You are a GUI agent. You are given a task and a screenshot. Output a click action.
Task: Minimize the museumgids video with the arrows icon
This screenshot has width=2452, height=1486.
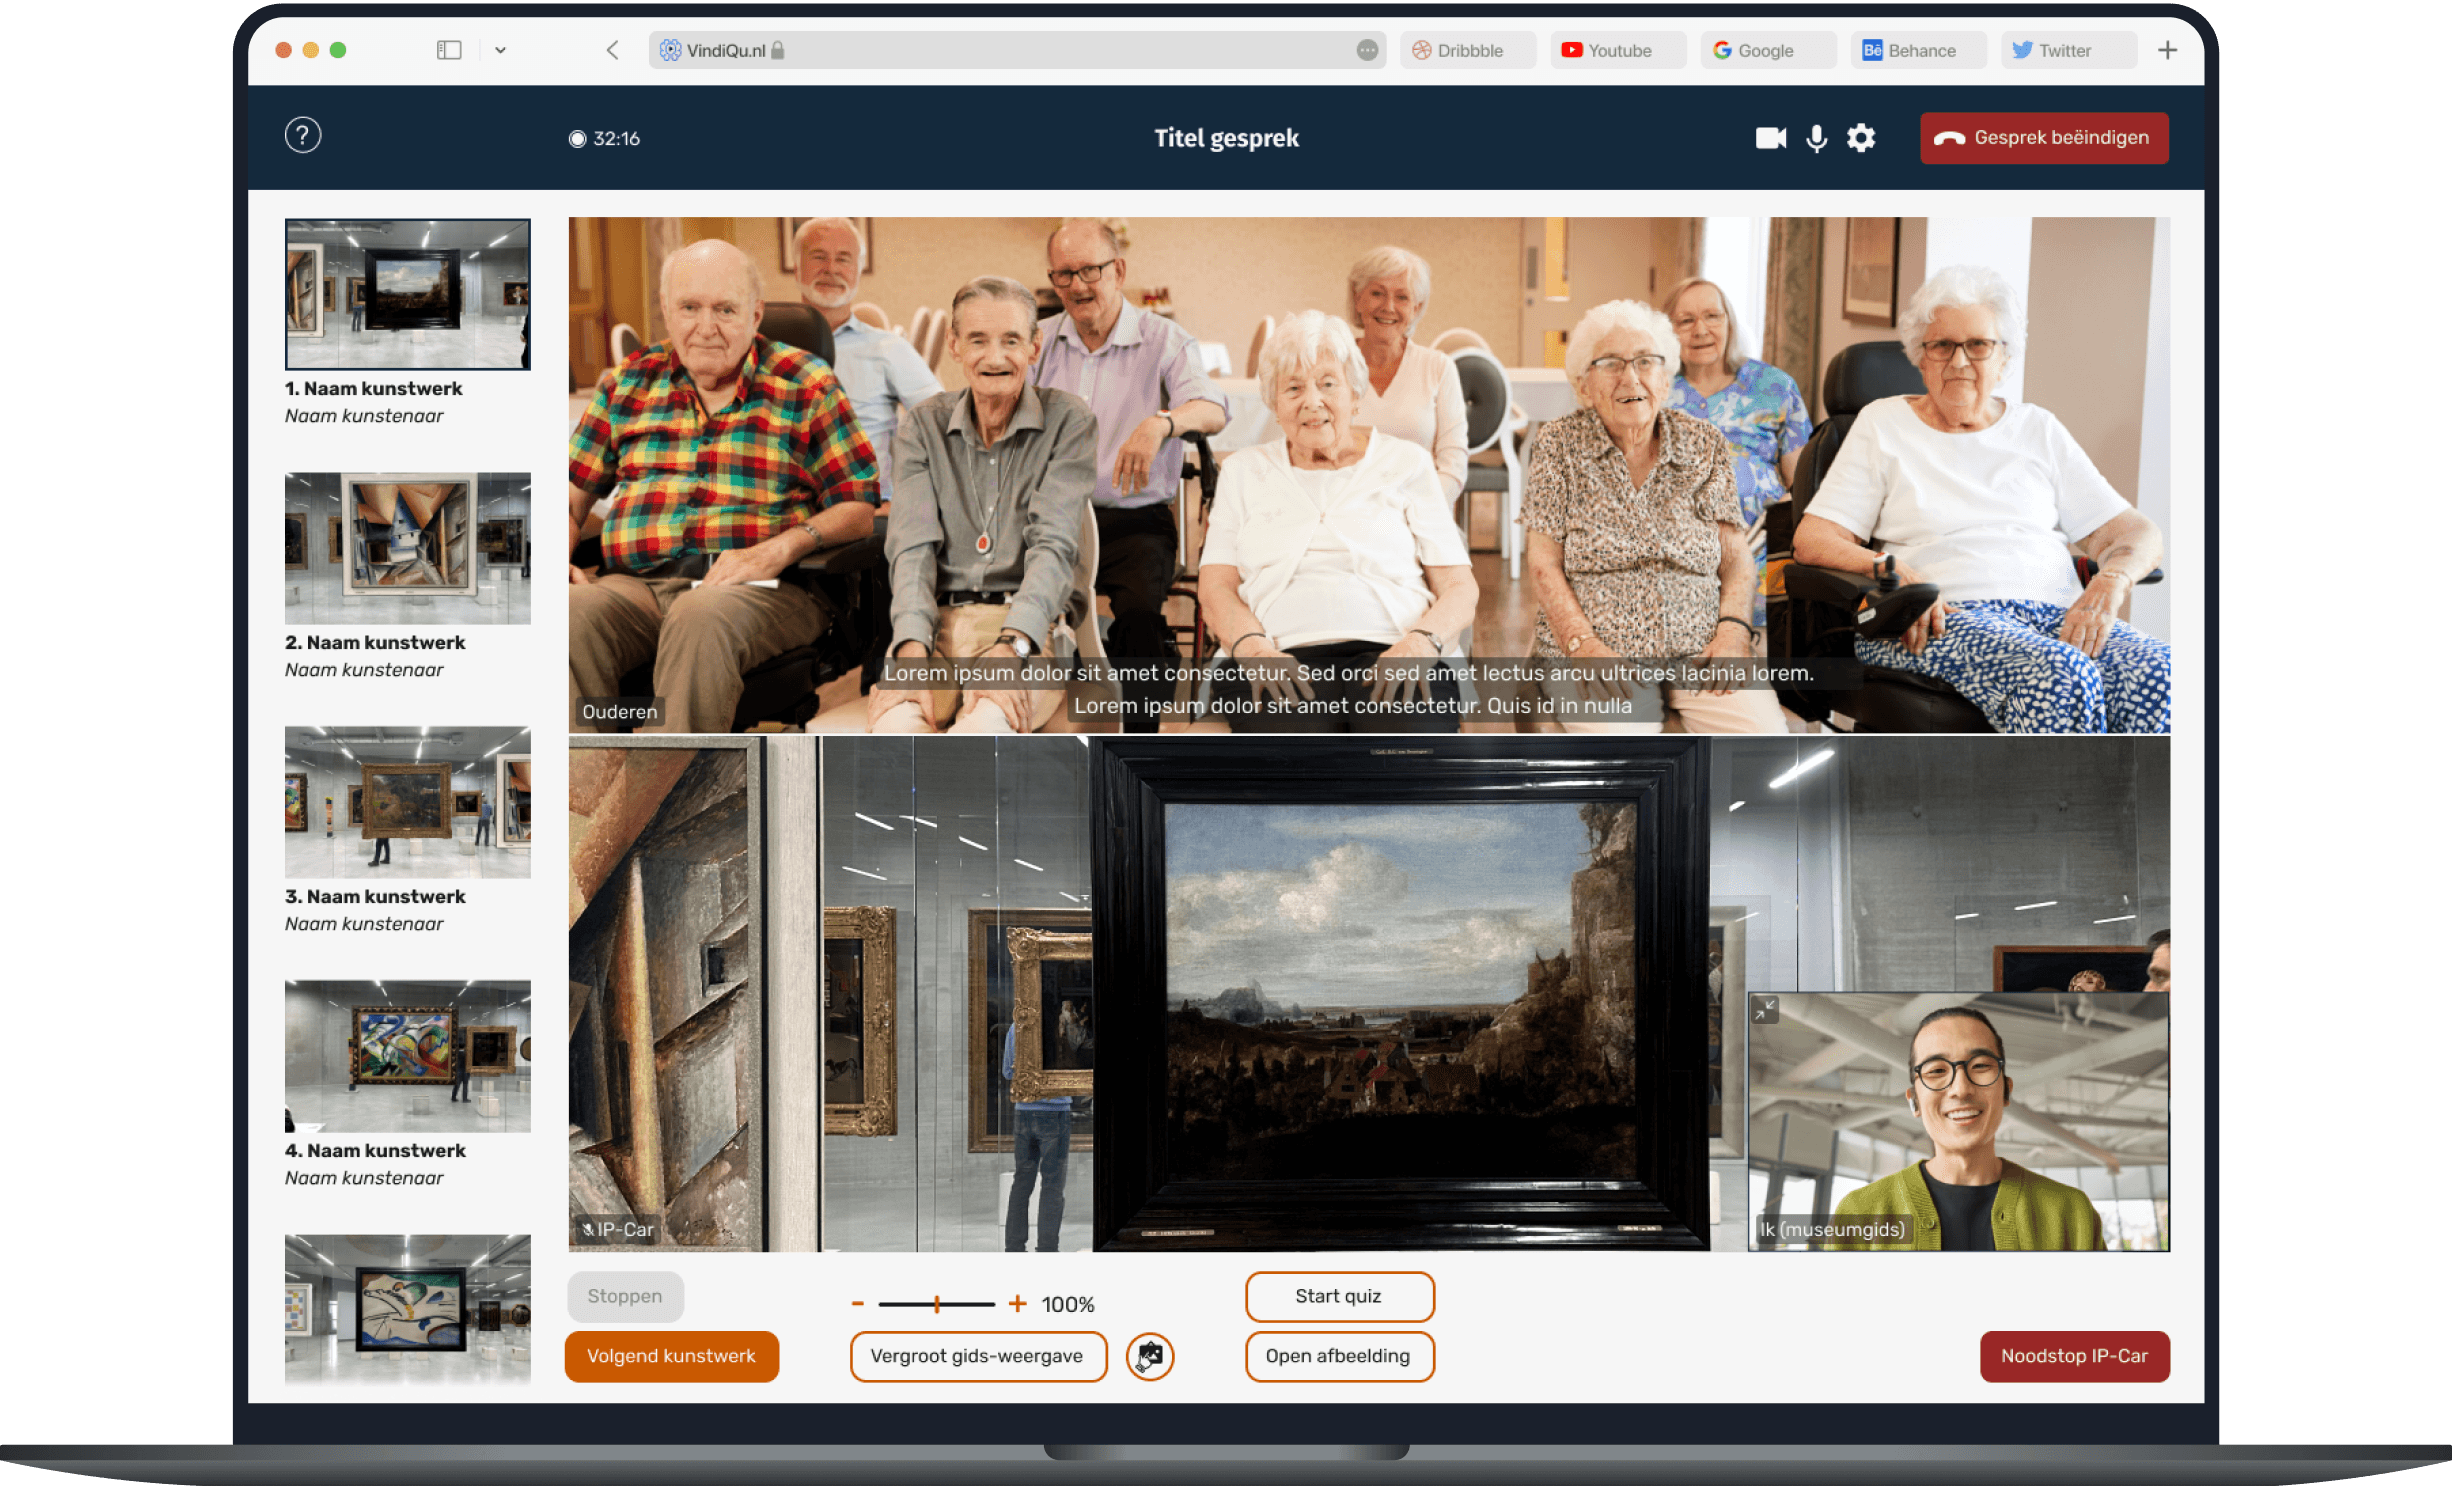tap(1765, 1010)
